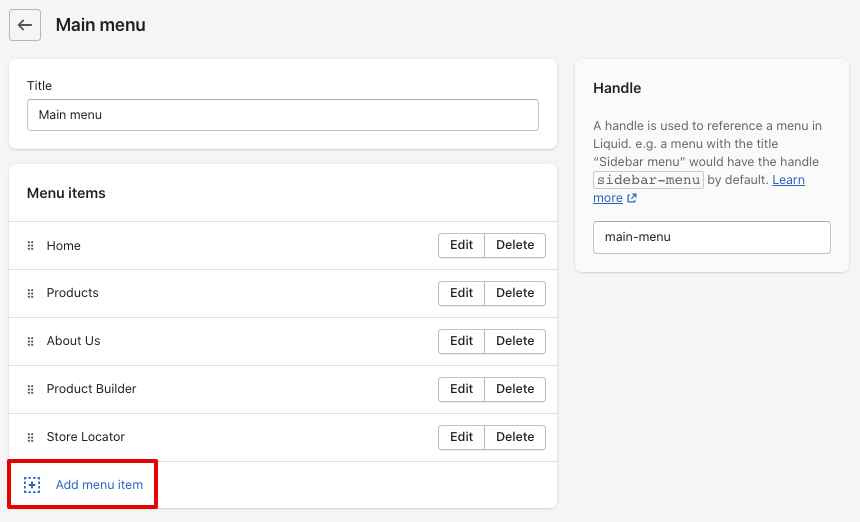
Task: Click the drag handle beside Home
Action: [30, 246]
